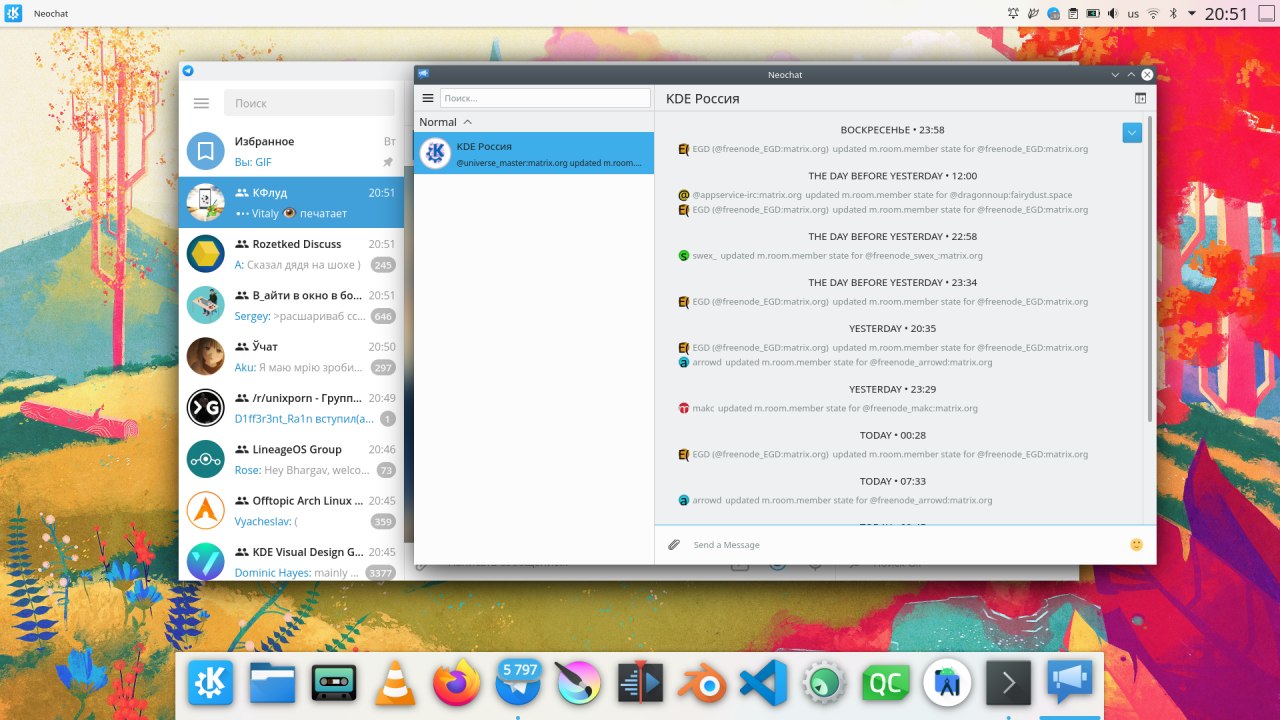Expand hidden system tray icons arrow
Viewport: 1280px width, 720px height.
[1192, 14]
